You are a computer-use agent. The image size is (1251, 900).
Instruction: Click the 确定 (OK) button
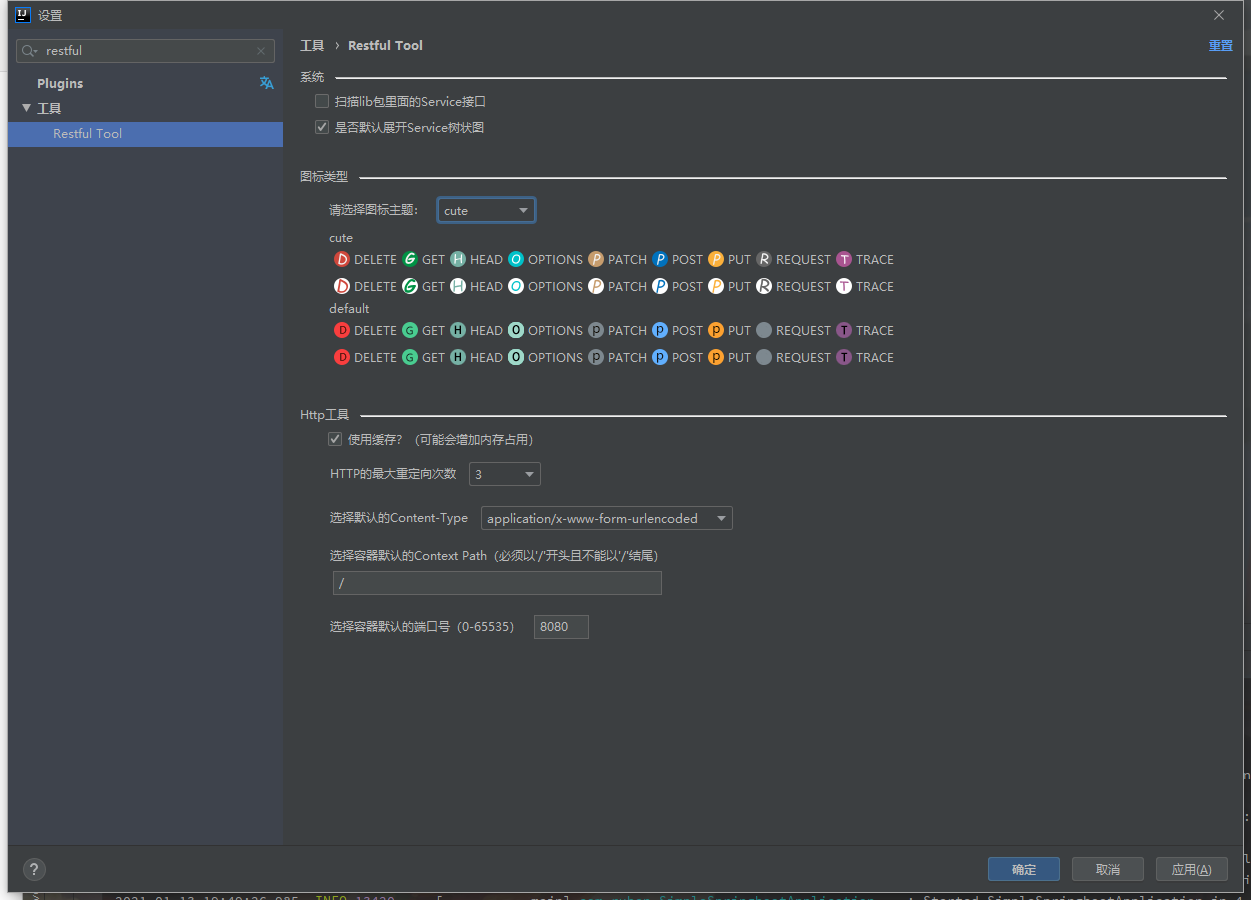(x=1024, y=869)
